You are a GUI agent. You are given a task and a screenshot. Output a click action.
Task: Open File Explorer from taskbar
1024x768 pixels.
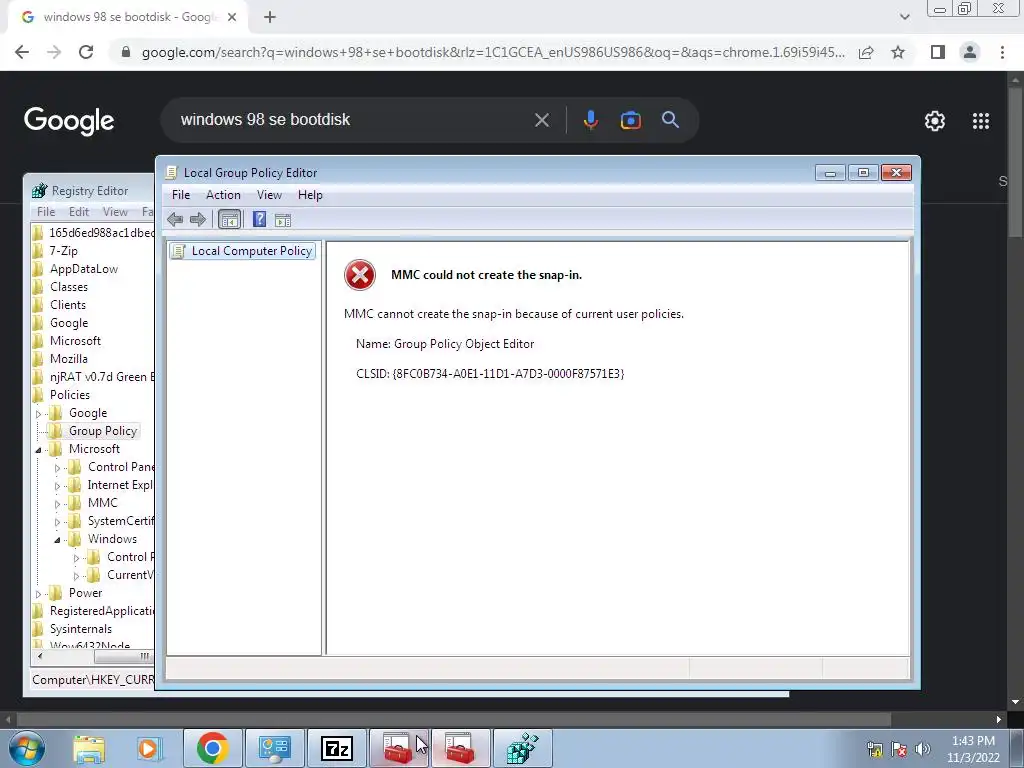(x=88, y=748)
